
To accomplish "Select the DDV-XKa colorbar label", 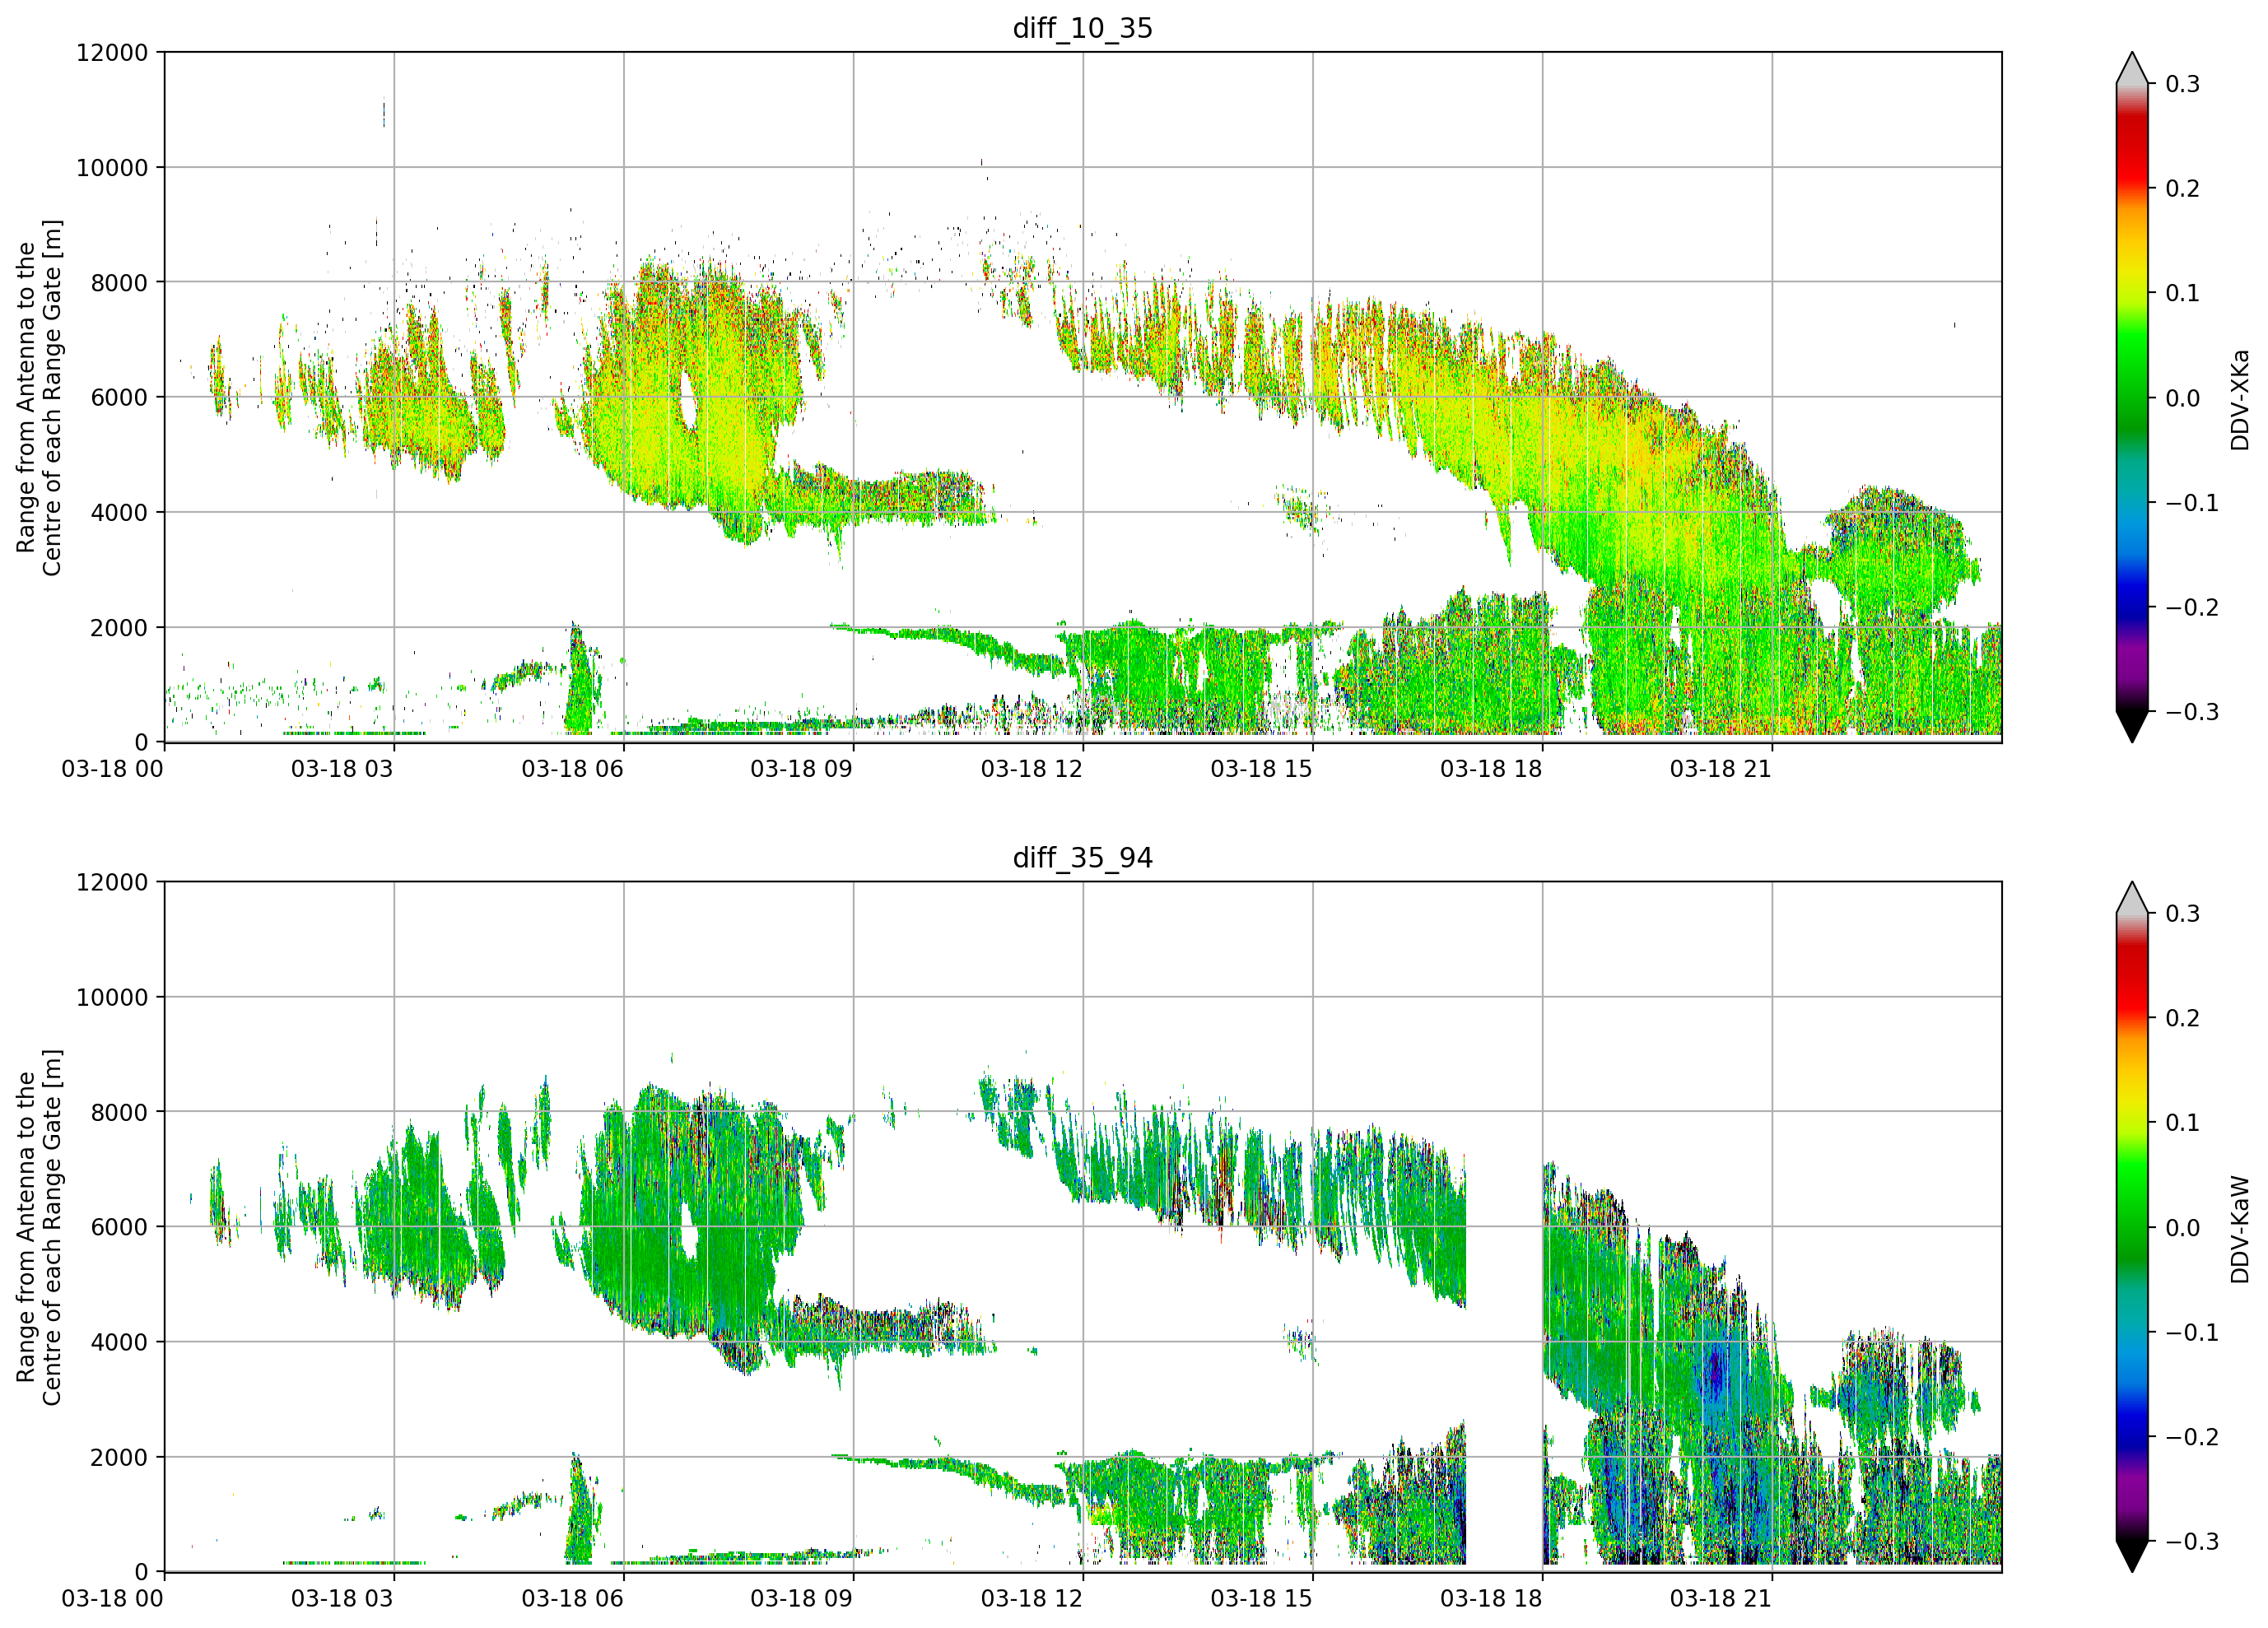I will (x=2239, y=400).
